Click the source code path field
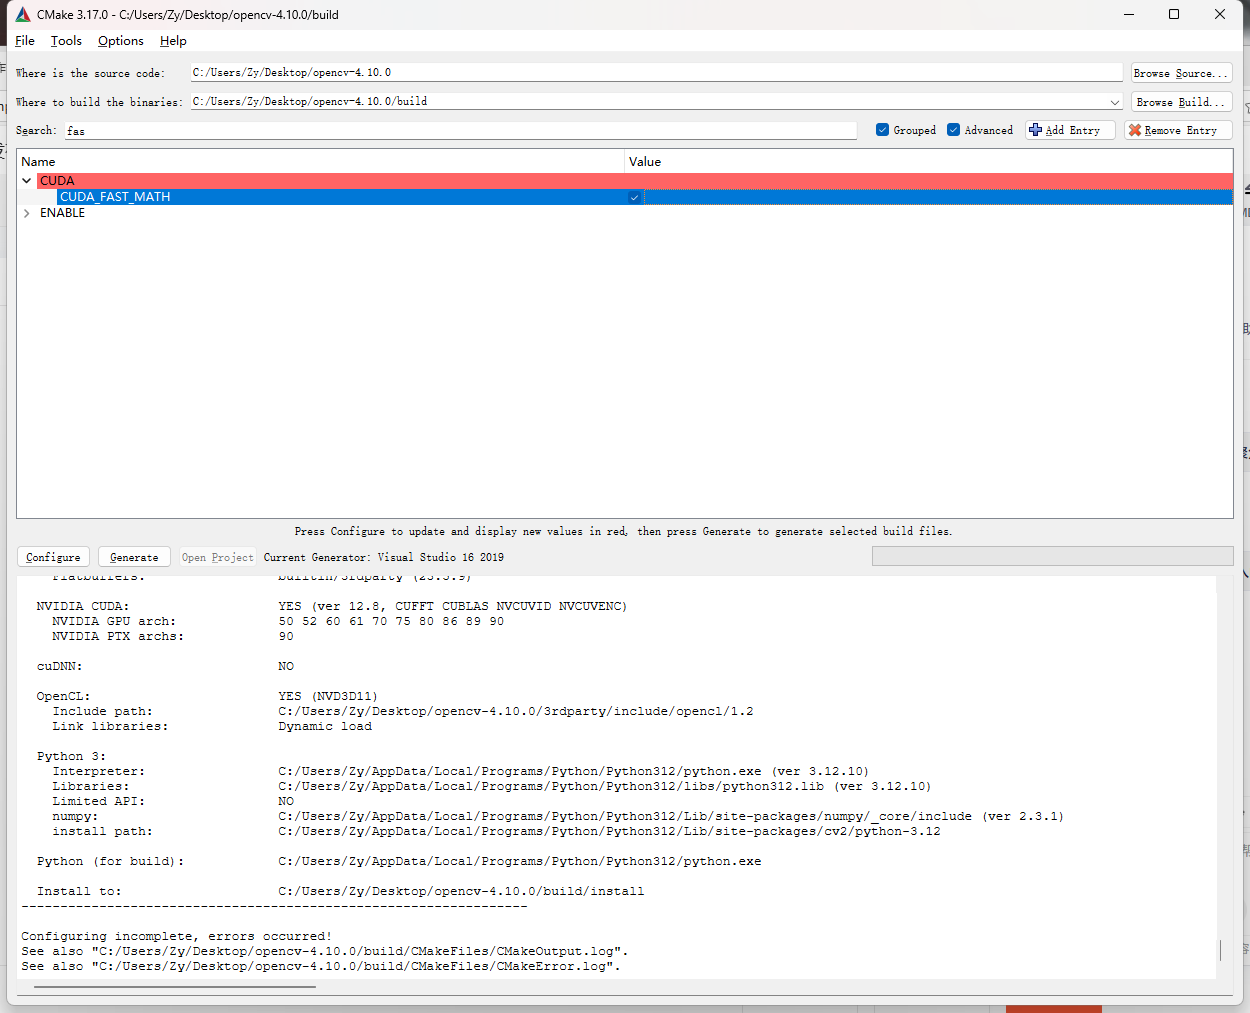Image resolution: width=1250 pixels, height=1013 pixels. click(x=657, y=73)
